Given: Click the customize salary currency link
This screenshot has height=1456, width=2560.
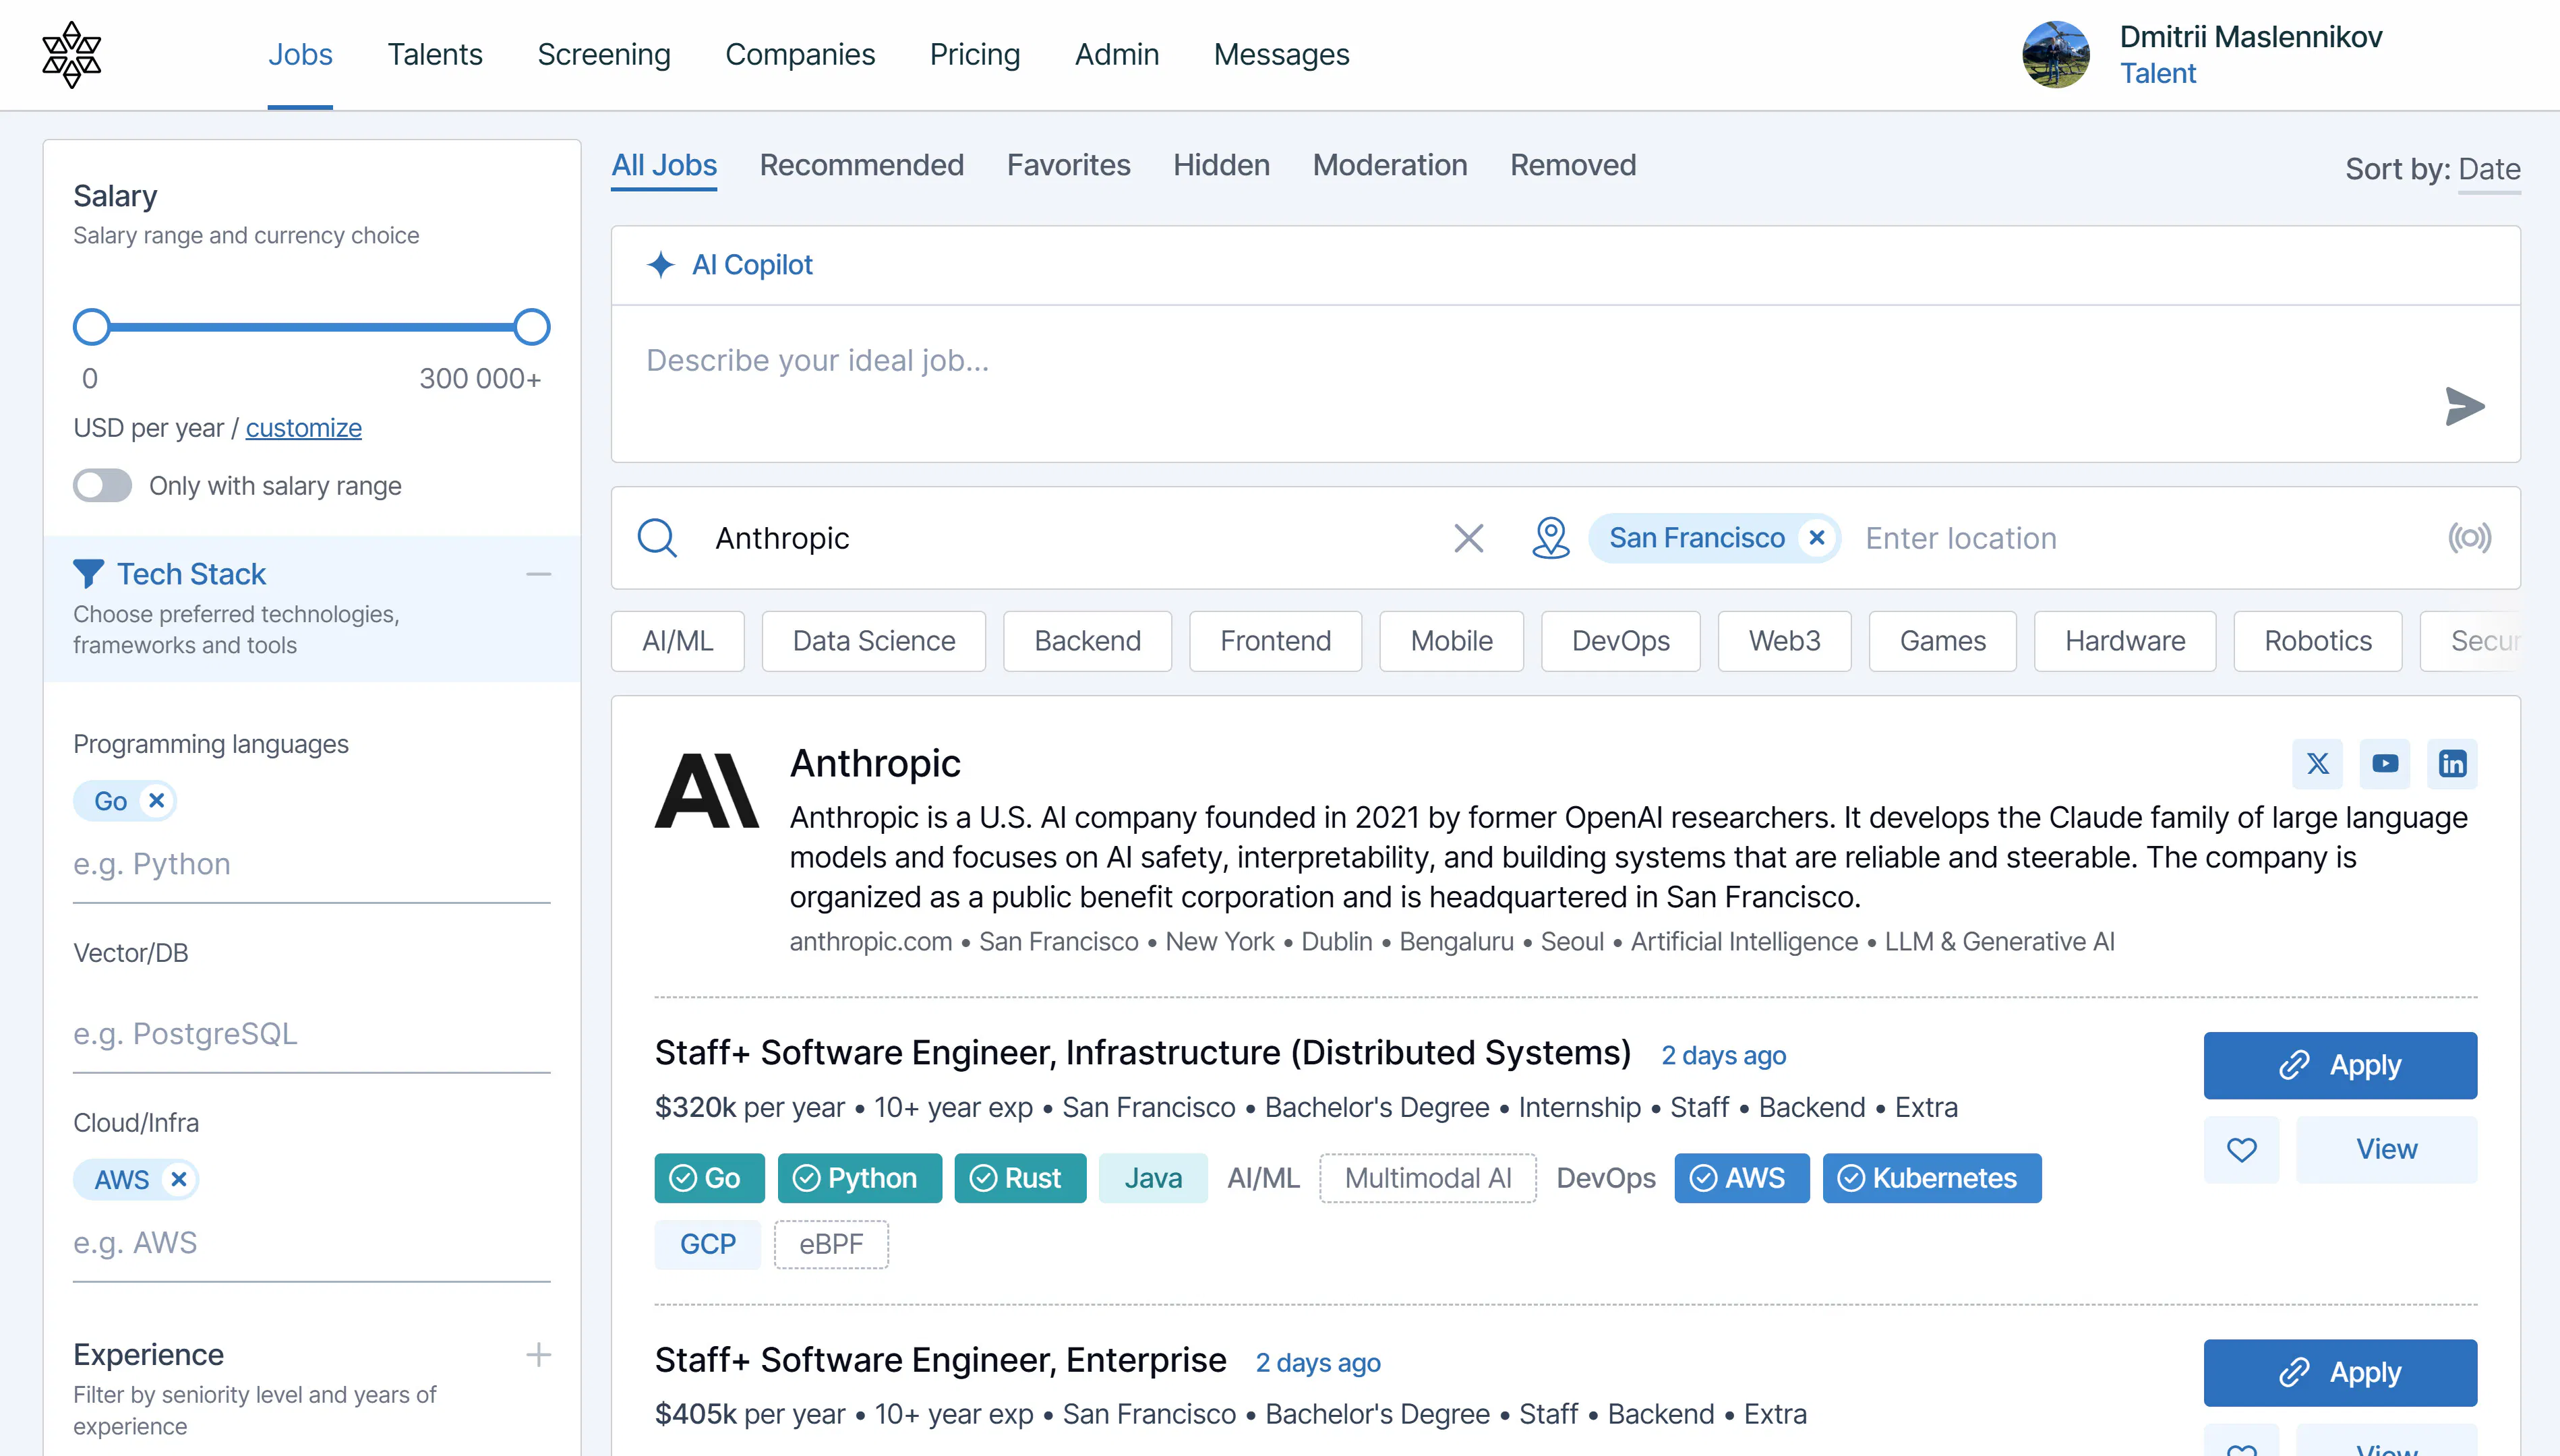Looking at the screenshot, I should tap(303, 428).
